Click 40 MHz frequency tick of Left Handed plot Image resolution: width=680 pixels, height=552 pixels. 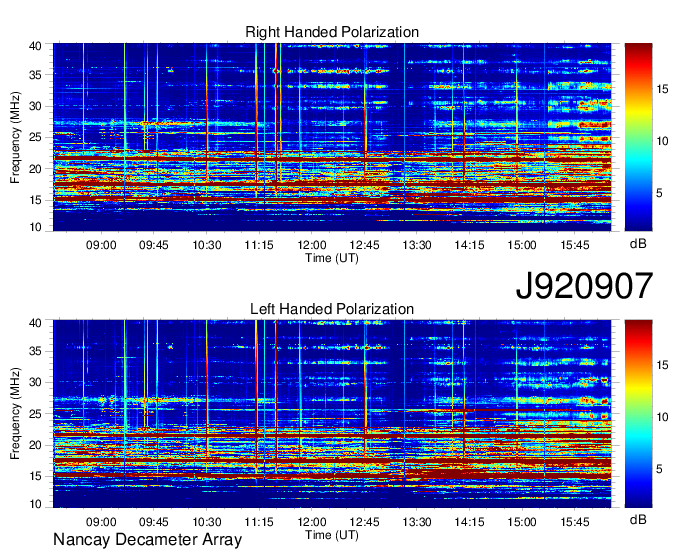coord(35,323)
